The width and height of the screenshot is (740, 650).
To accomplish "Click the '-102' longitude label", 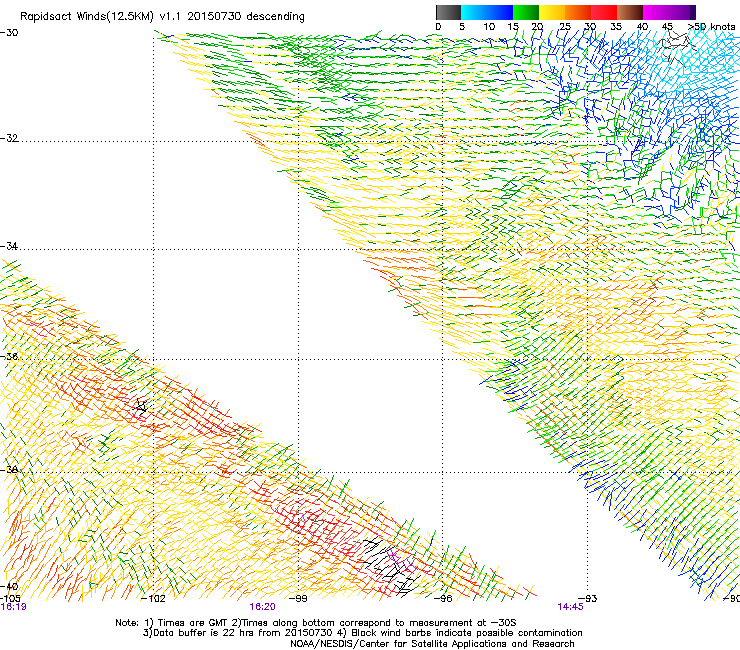I will click(x=153, y=599).
